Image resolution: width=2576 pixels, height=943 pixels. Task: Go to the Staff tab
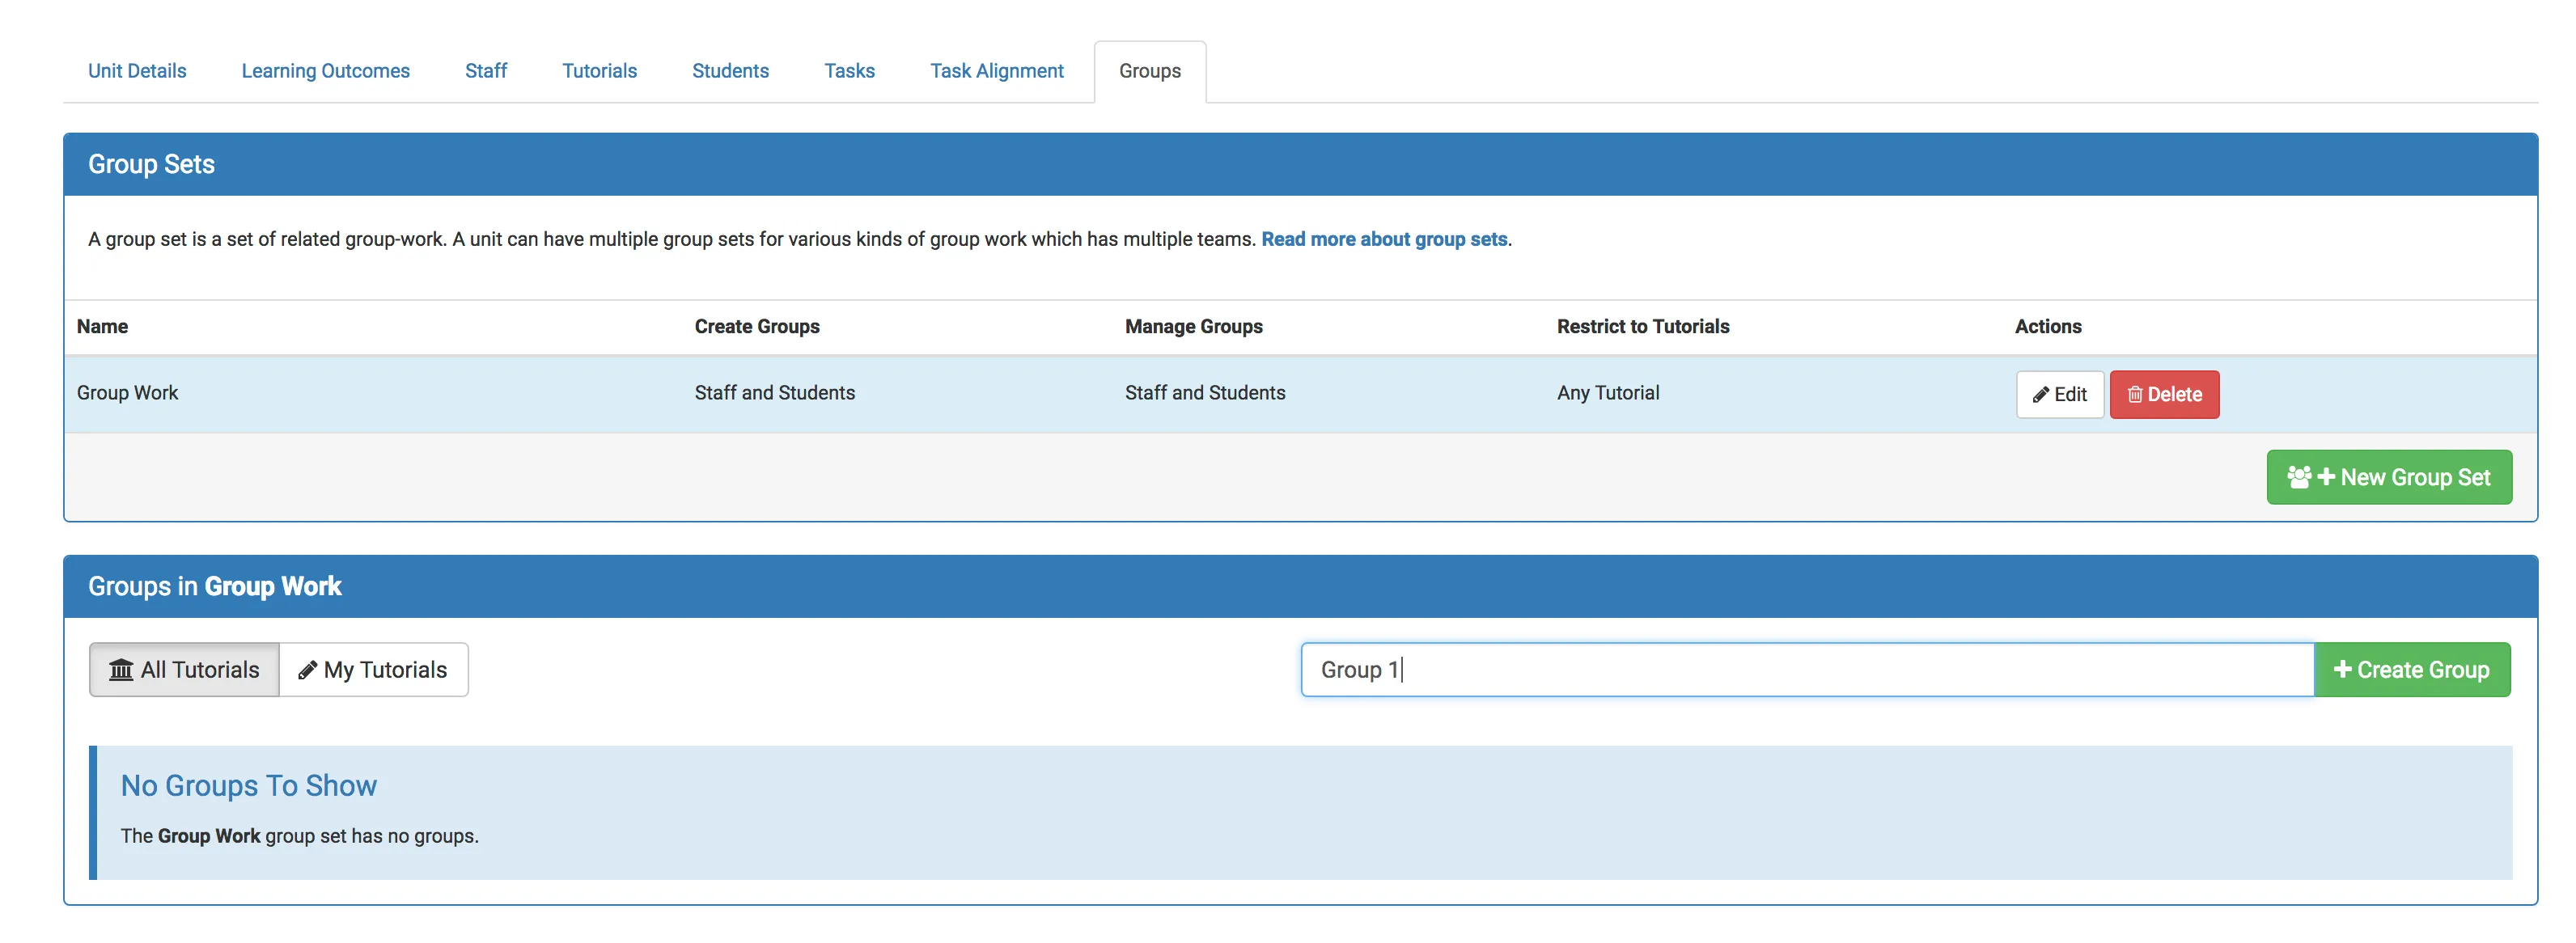point(486,71)
